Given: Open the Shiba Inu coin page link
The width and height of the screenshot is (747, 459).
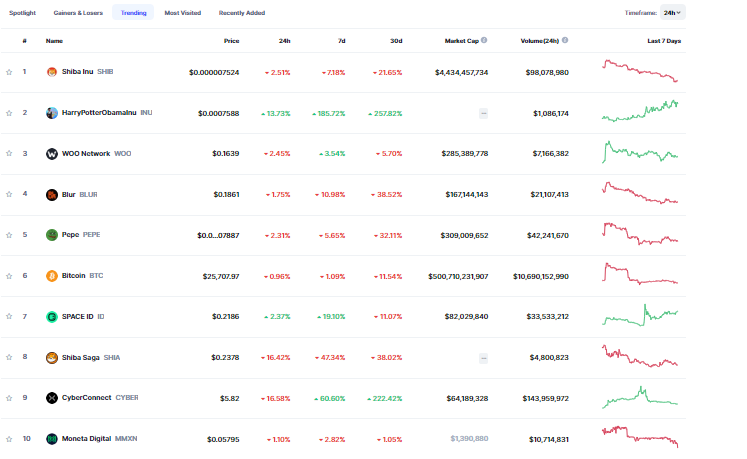Looking at the screenshot, I should click(87, 72).
